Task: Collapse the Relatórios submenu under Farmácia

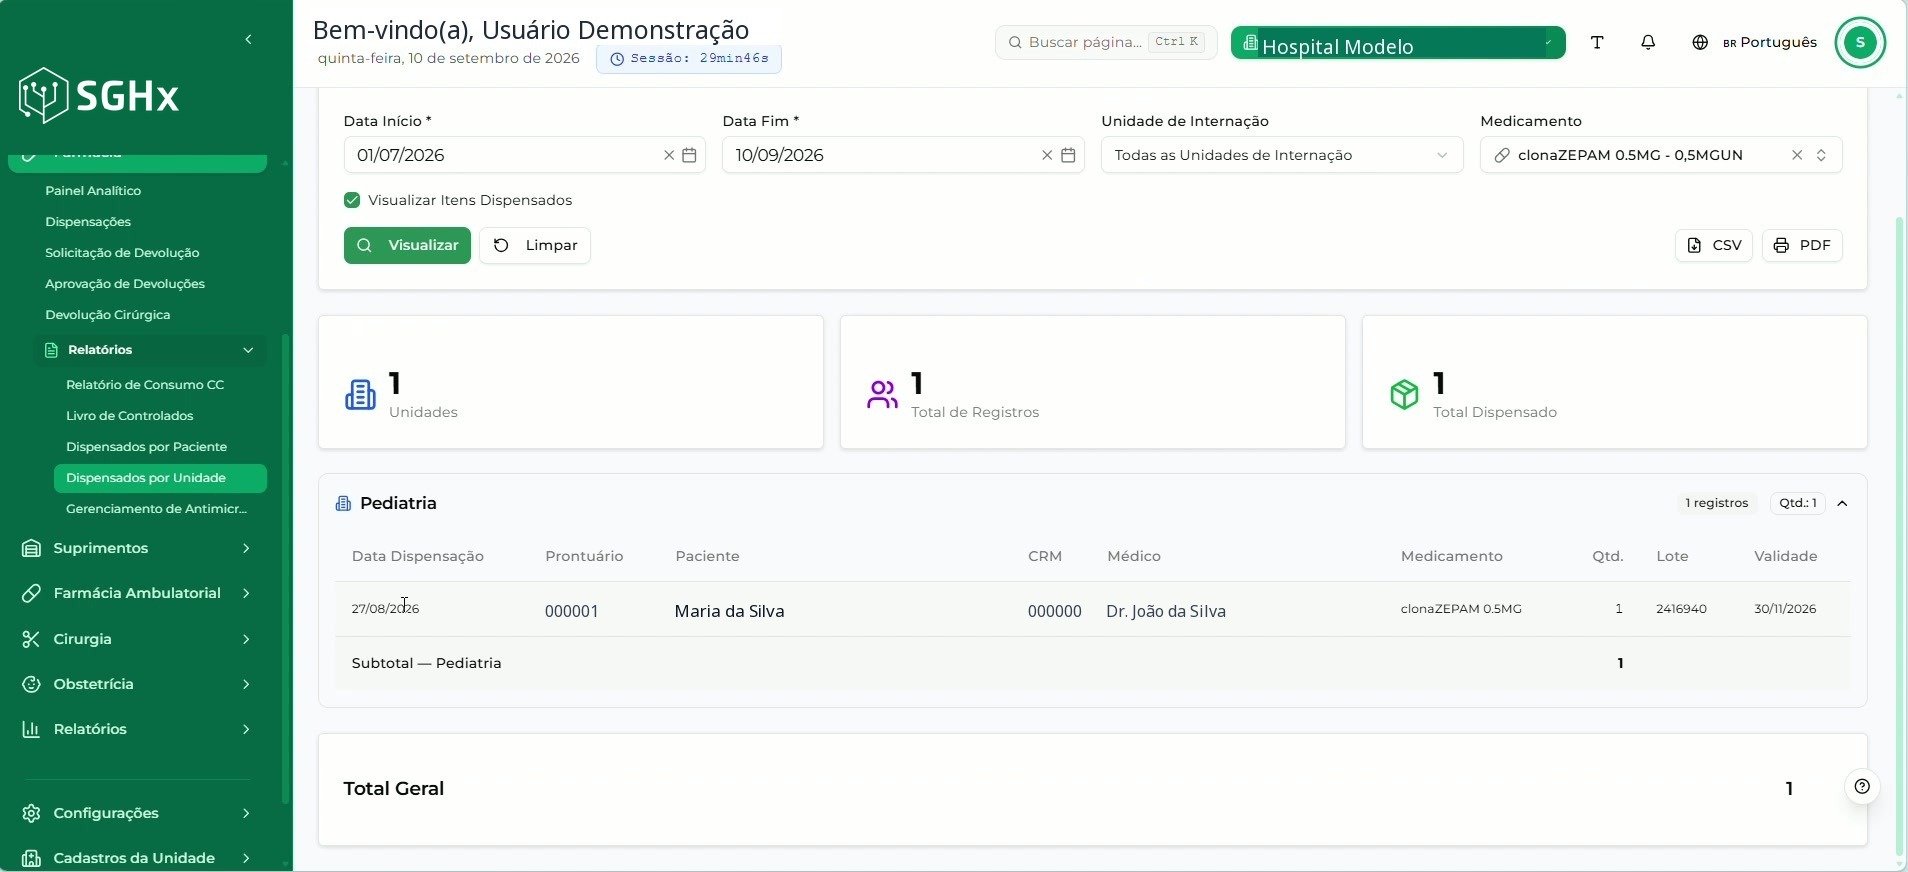Action: tap(150, 350)
